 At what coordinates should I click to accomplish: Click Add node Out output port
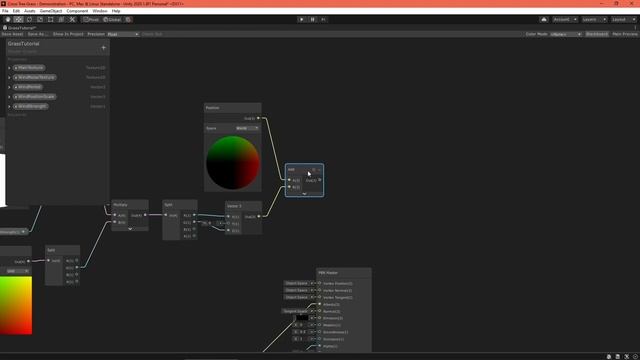(x=320, y=180)
